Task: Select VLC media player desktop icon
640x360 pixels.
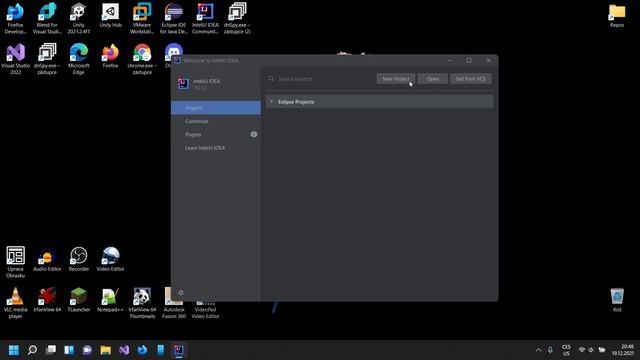Action: click(x=16, y=303)
